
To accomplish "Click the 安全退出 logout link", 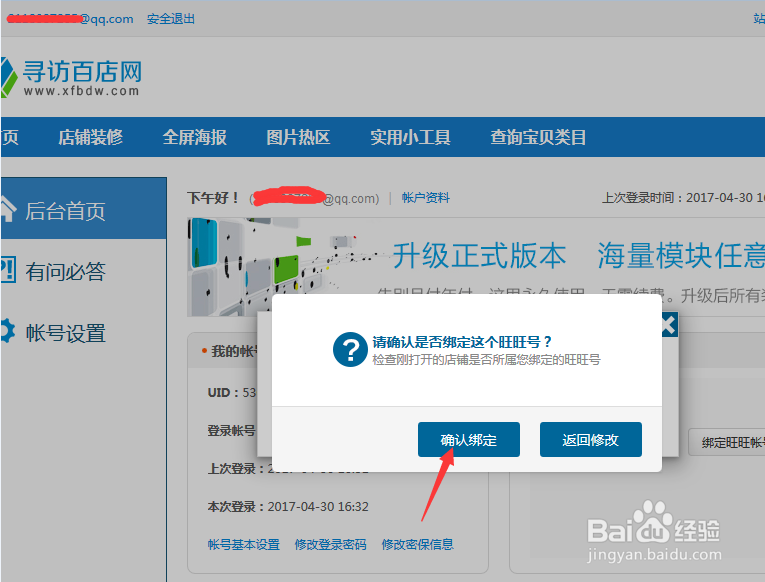I will pos(171,19).
